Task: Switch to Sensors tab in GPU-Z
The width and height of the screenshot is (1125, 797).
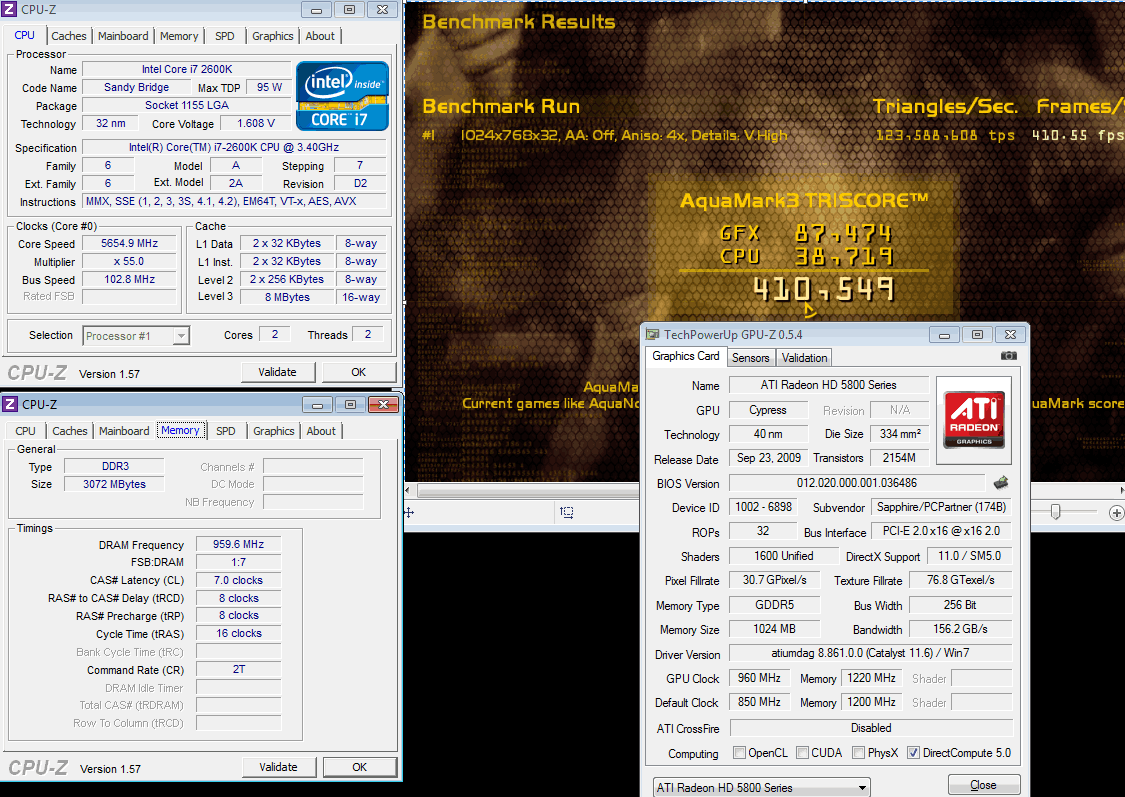Action: [x=750, y=358]
